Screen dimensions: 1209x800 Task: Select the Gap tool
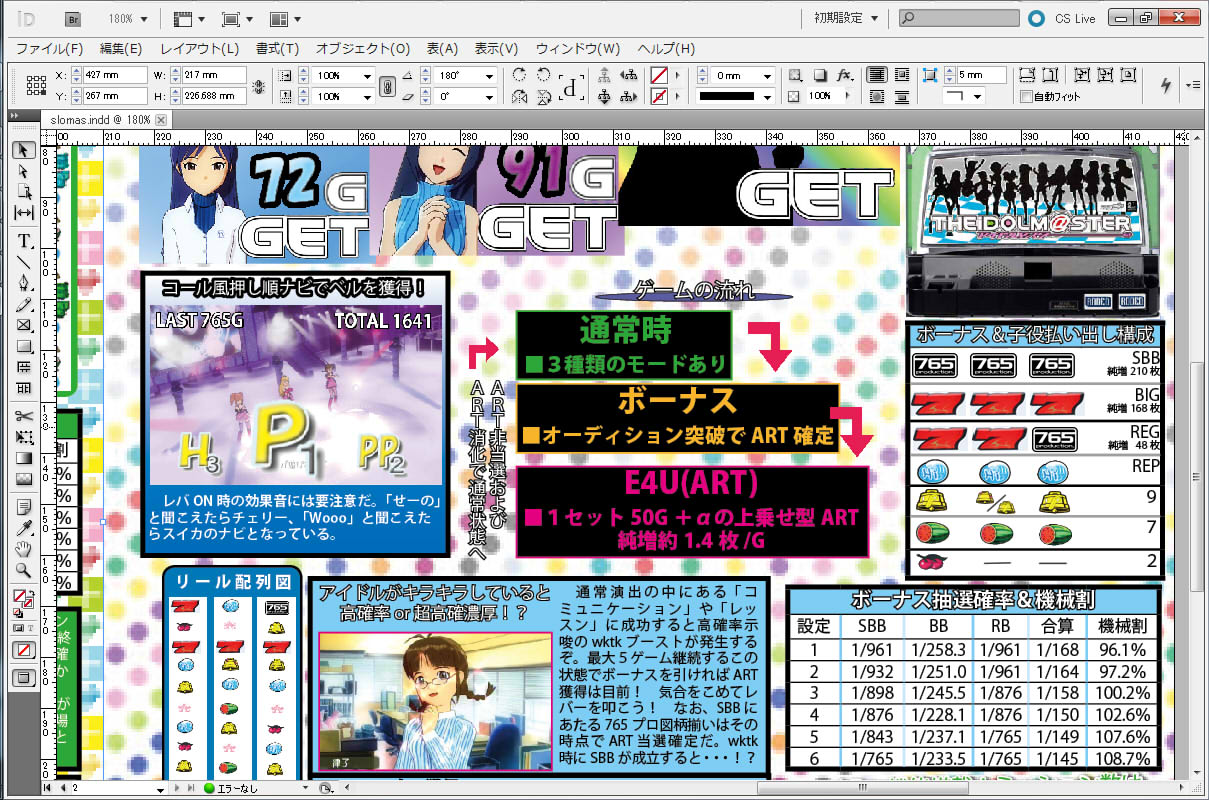(24, 213)
